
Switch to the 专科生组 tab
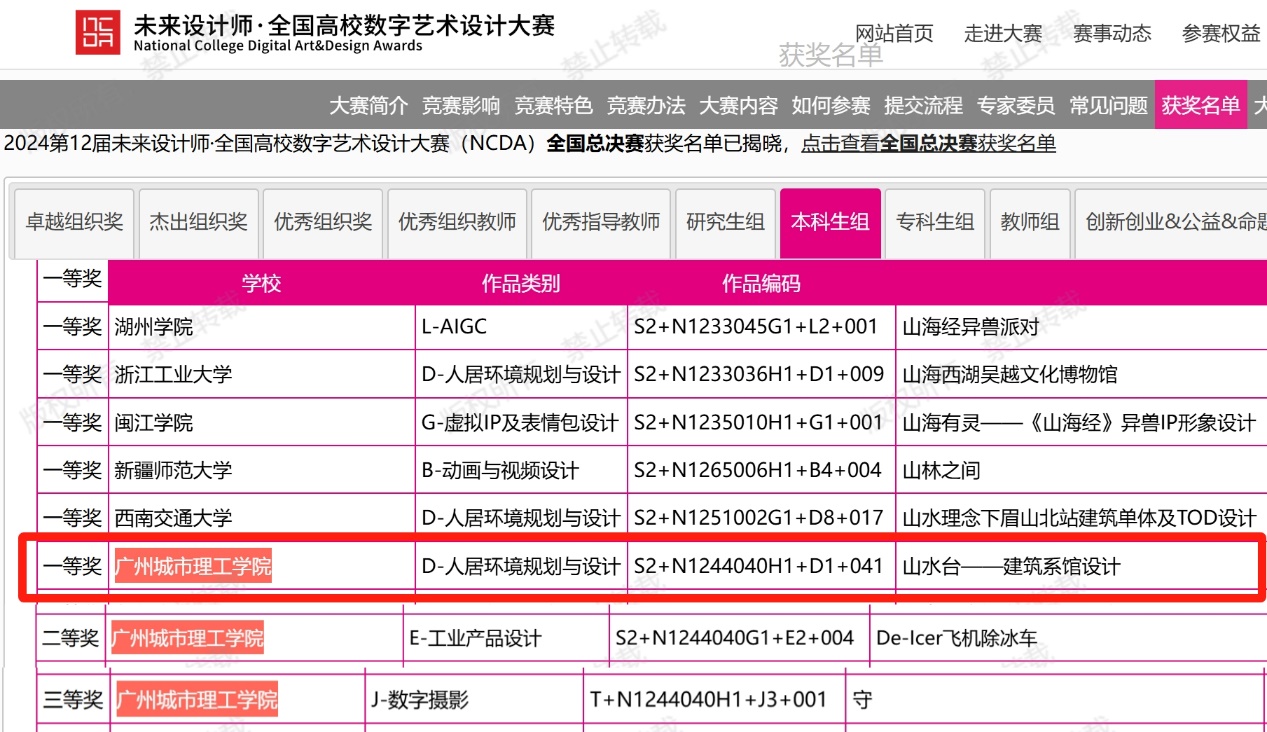coord(934,222)
